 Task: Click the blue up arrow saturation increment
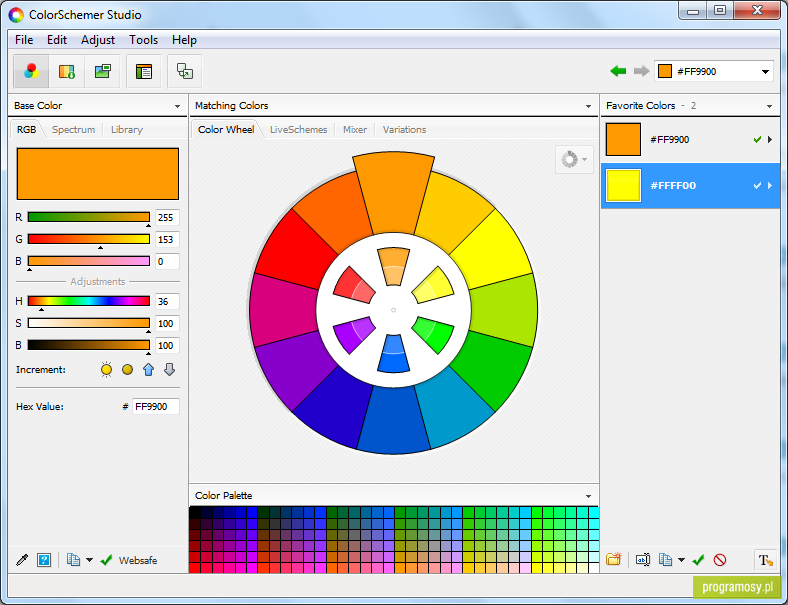(x=148, y=370)
